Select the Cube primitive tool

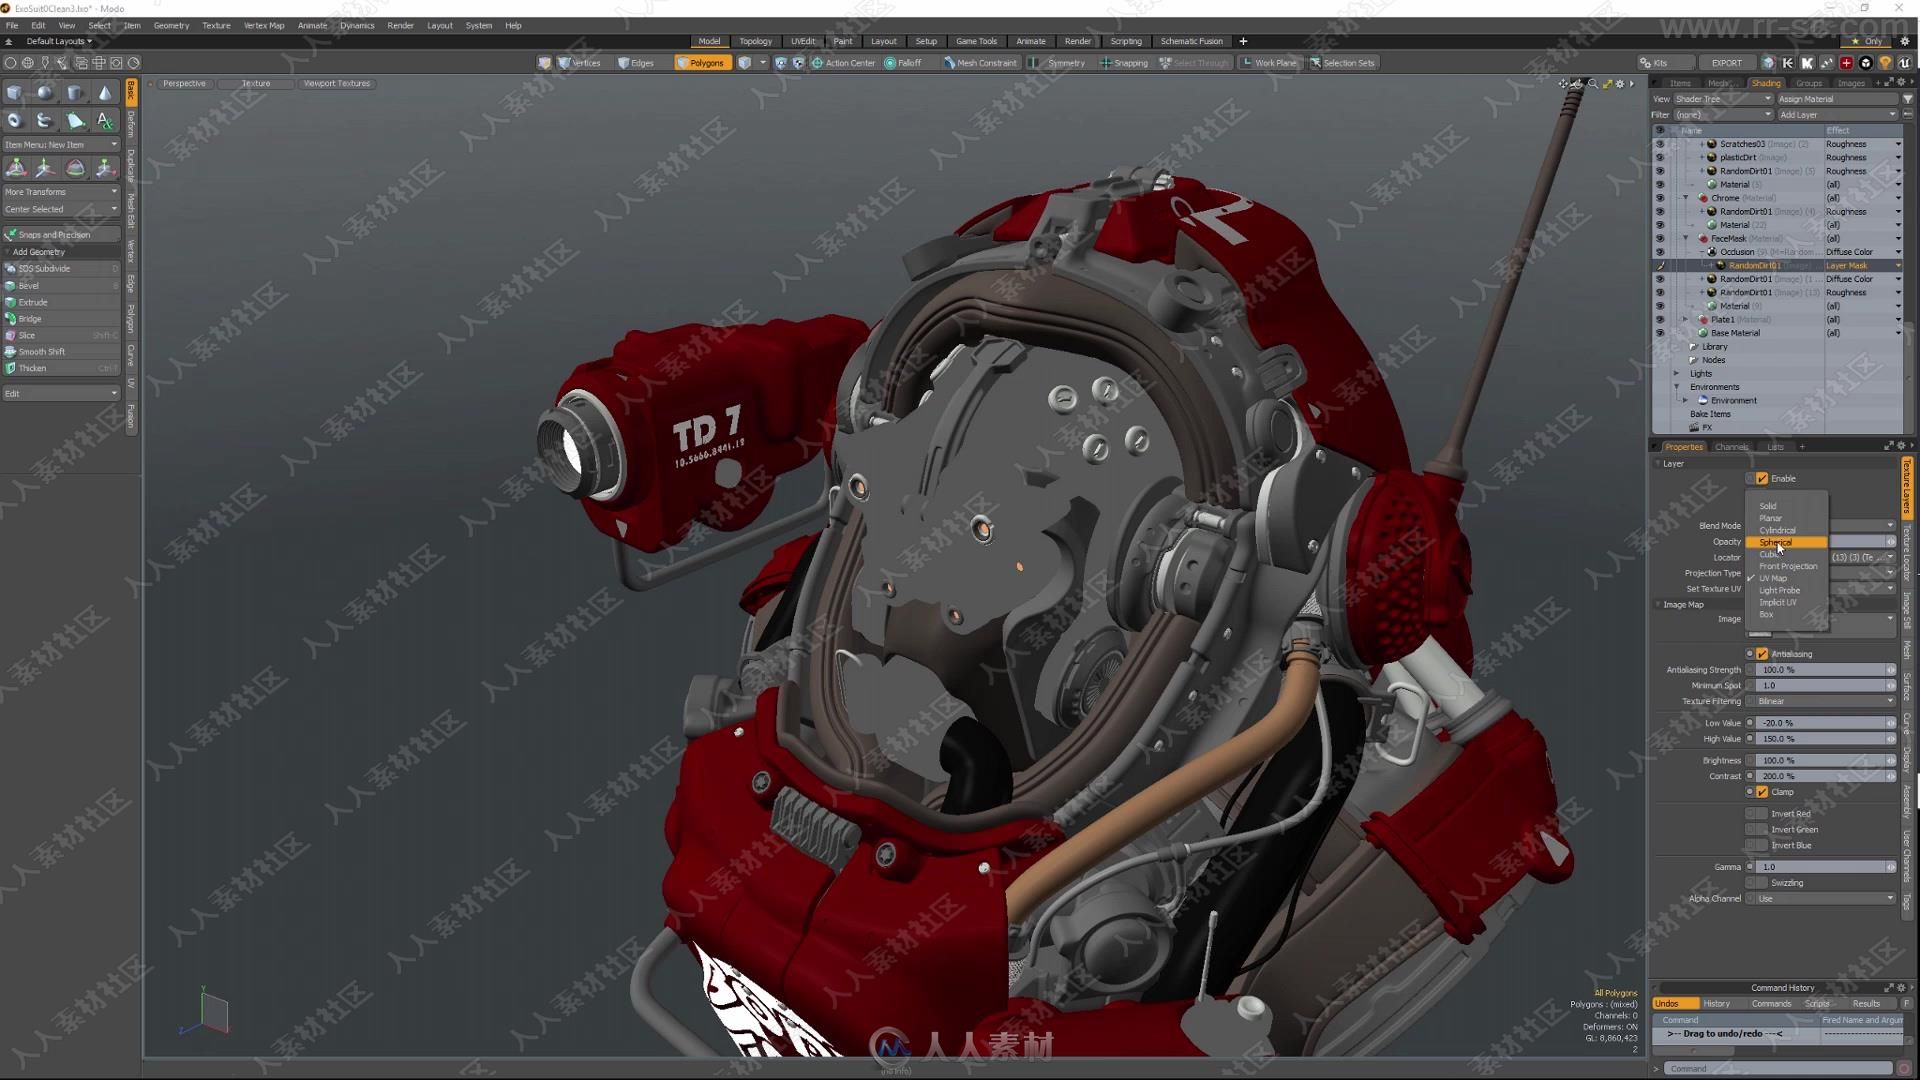[x=15, y=93]
